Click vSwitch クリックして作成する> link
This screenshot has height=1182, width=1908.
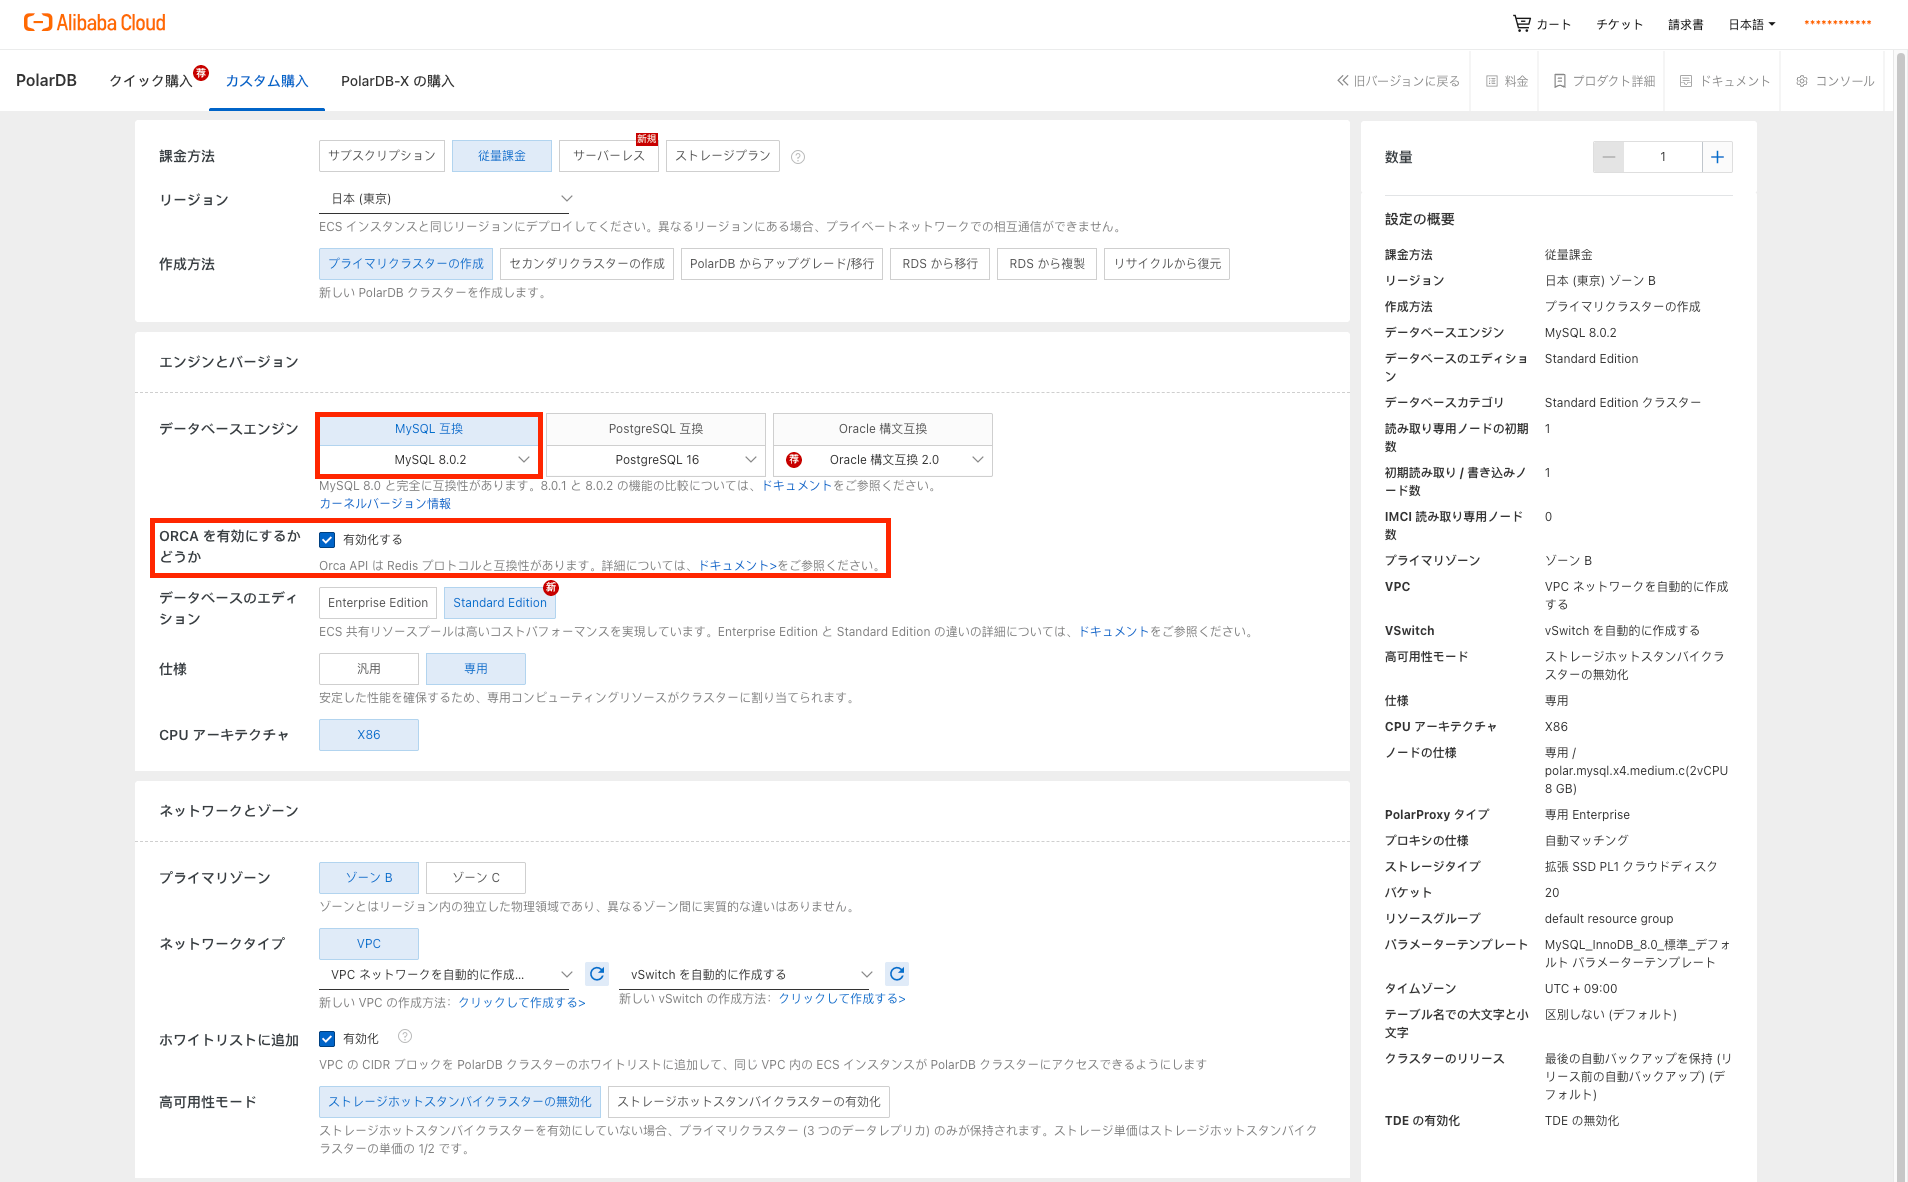[x=842, y=999]
